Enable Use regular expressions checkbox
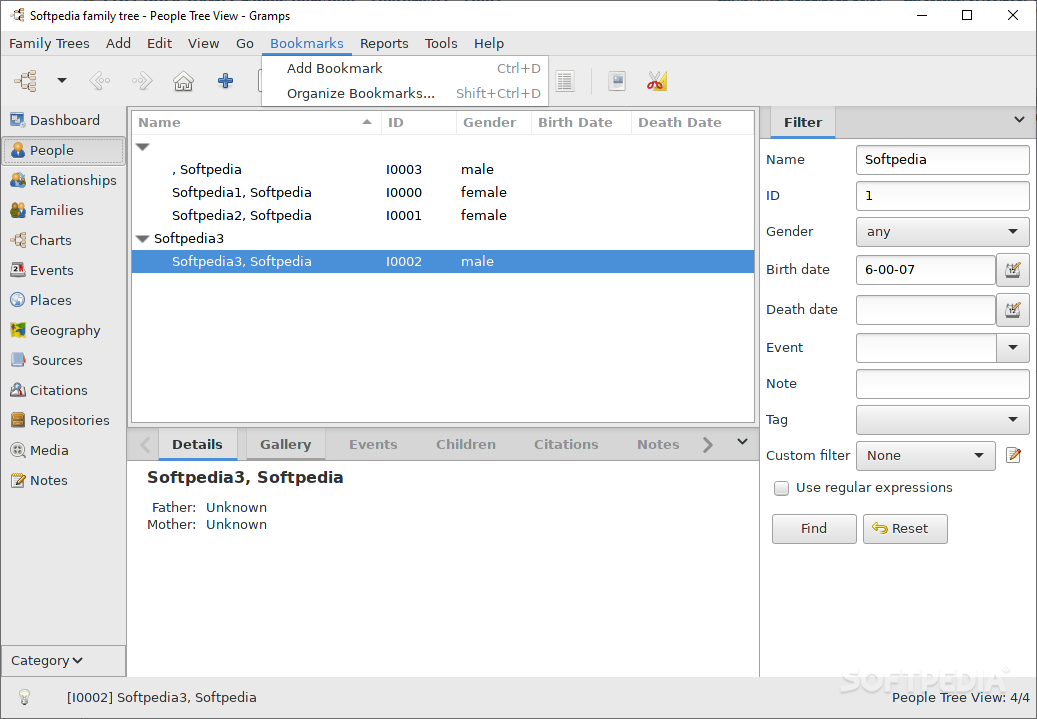Viewport: 1037px width, 719px height. tap(781, 488)
